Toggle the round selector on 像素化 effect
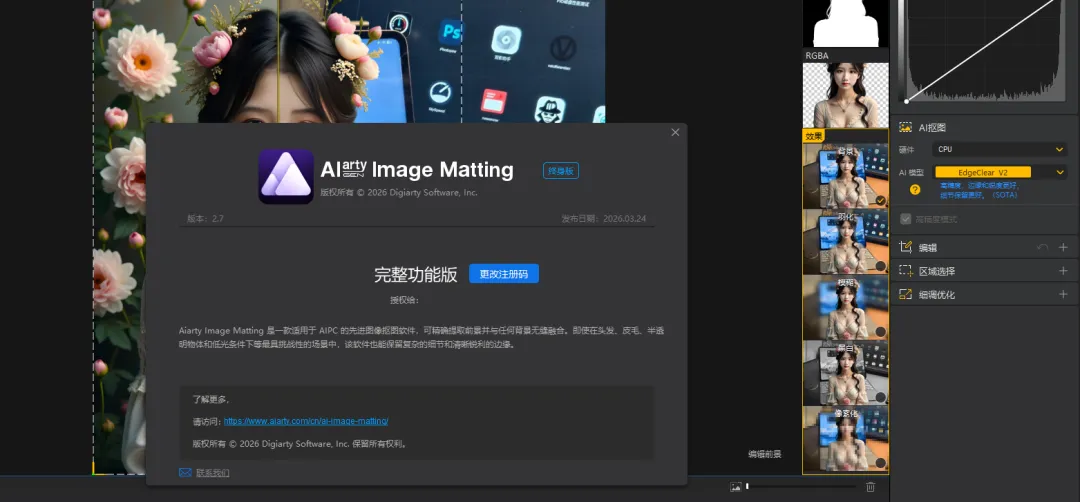This screenshot has width=1080, height=502. tap(880, 464)
